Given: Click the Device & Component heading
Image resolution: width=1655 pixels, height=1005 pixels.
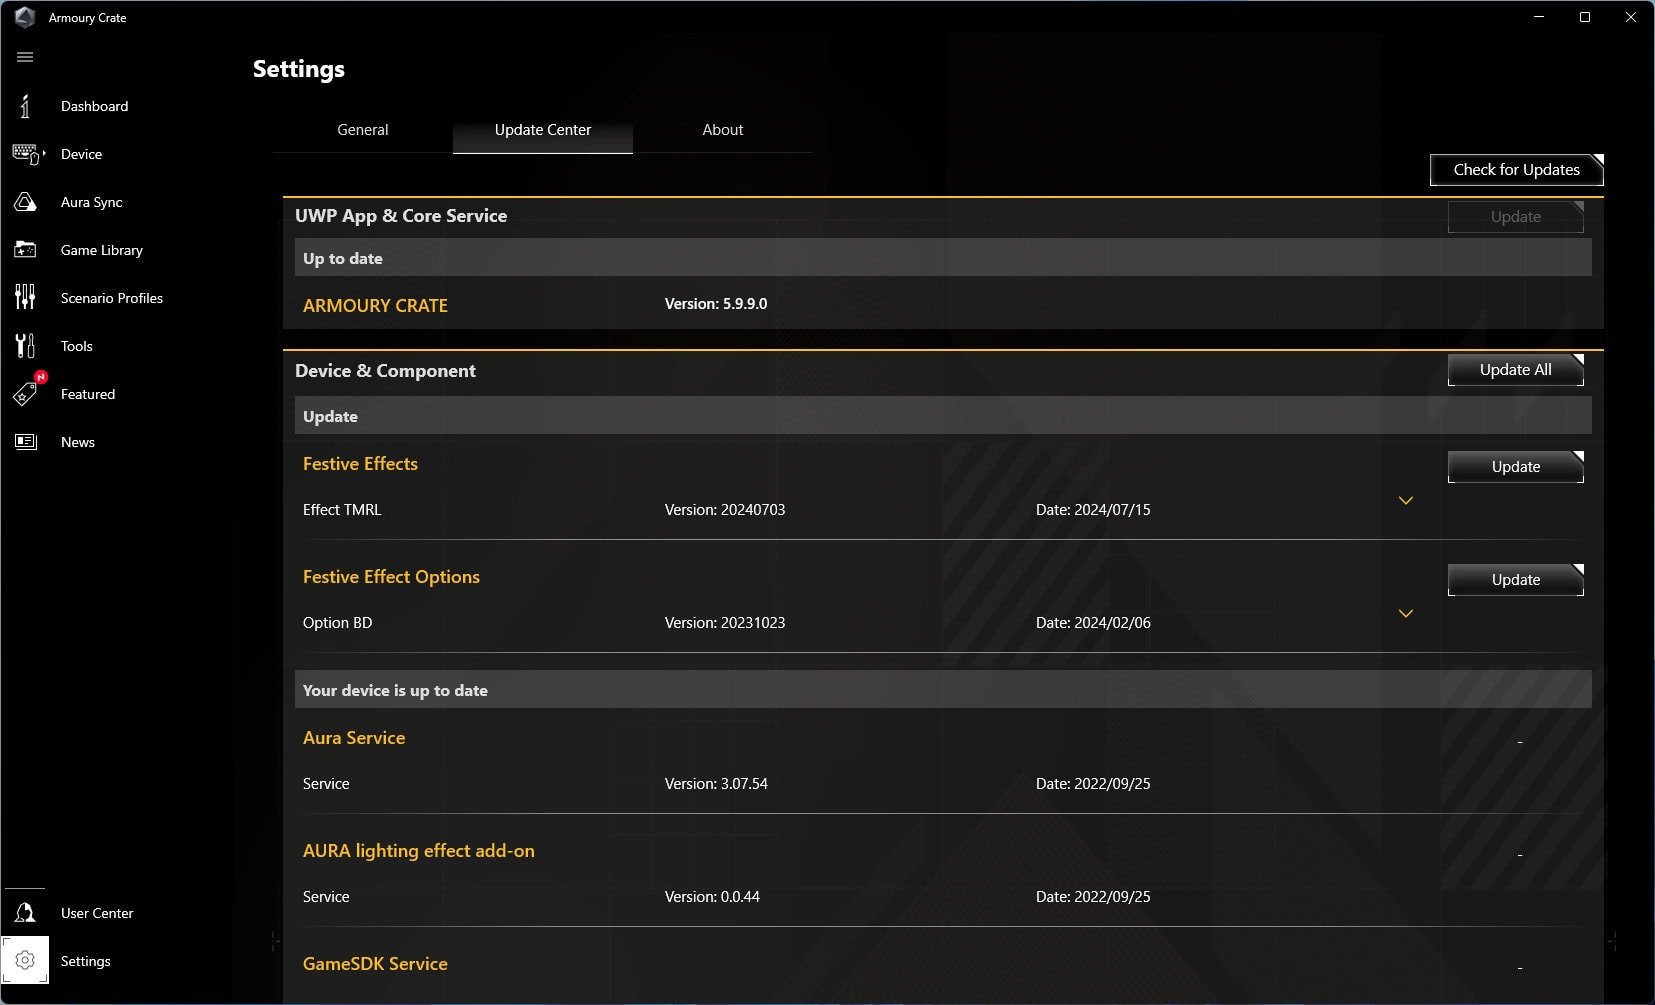Looking at the screenshot, I should pyautogui.click(x=385, y=371).
